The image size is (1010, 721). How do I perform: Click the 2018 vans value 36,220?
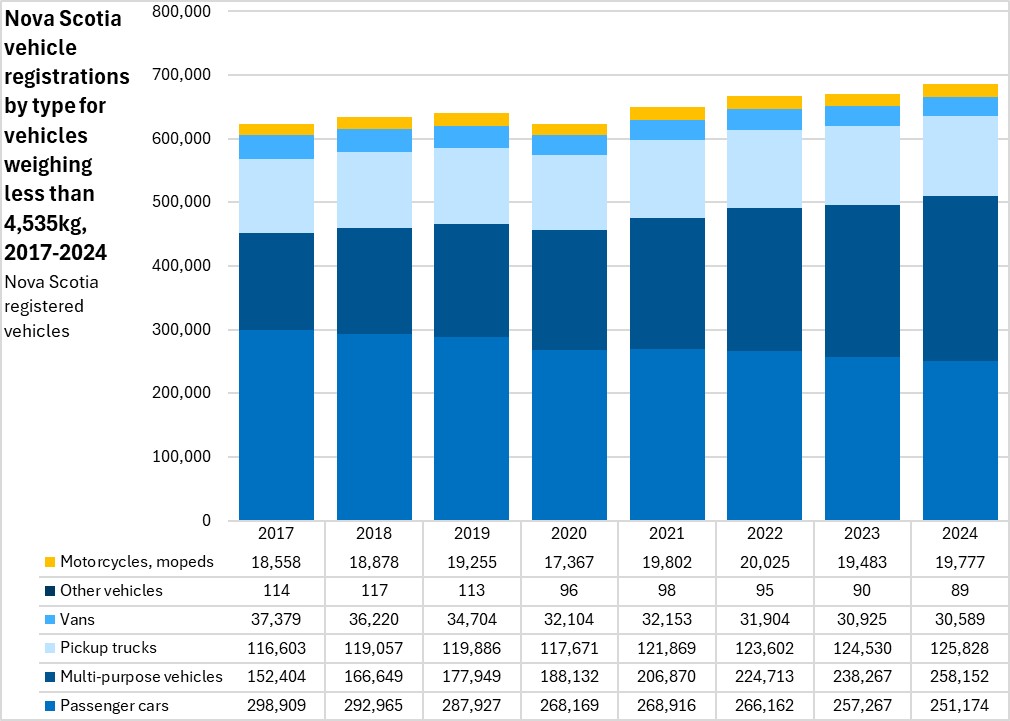tap(374, 620)
